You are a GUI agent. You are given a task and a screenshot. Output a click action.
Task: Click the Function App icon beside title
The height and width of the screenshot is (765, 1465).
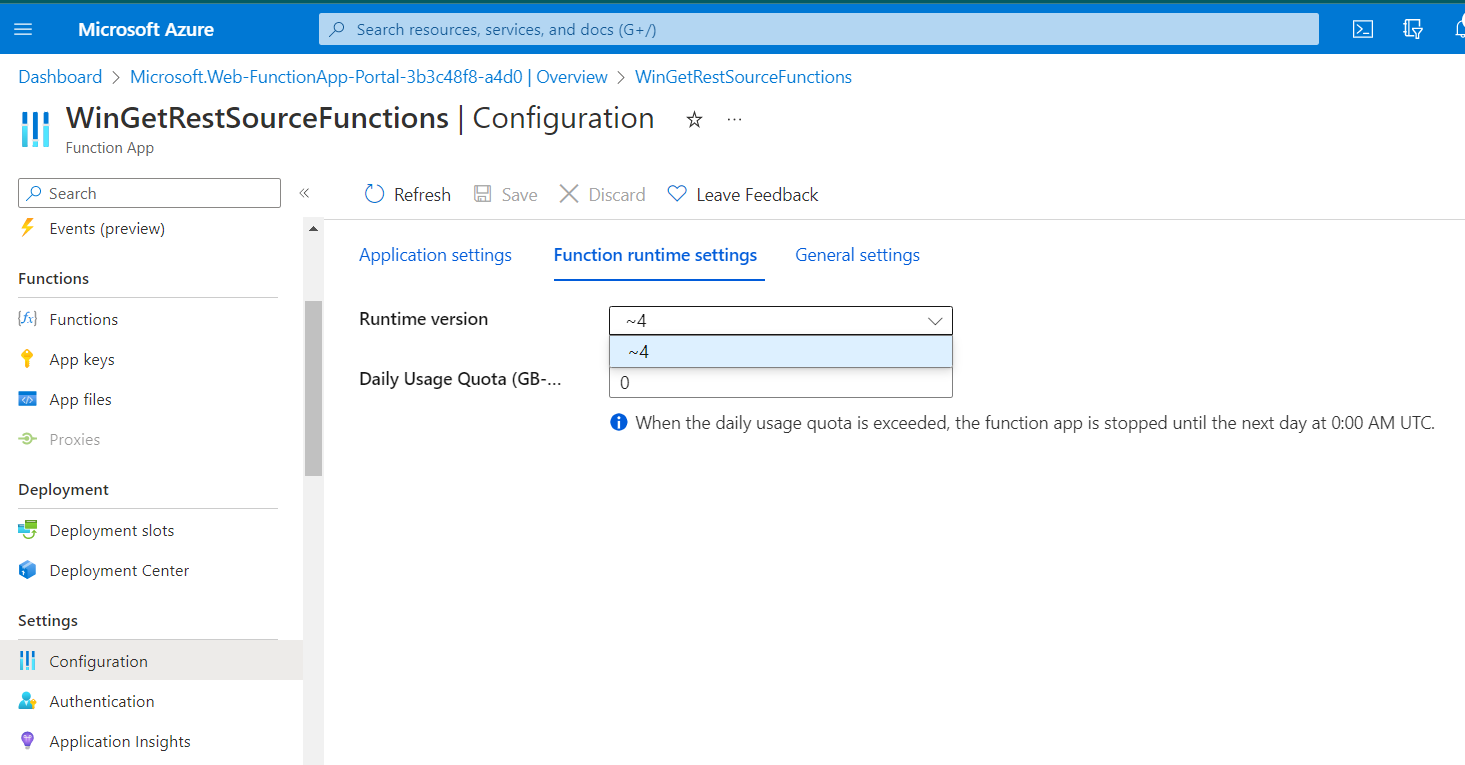35,129
